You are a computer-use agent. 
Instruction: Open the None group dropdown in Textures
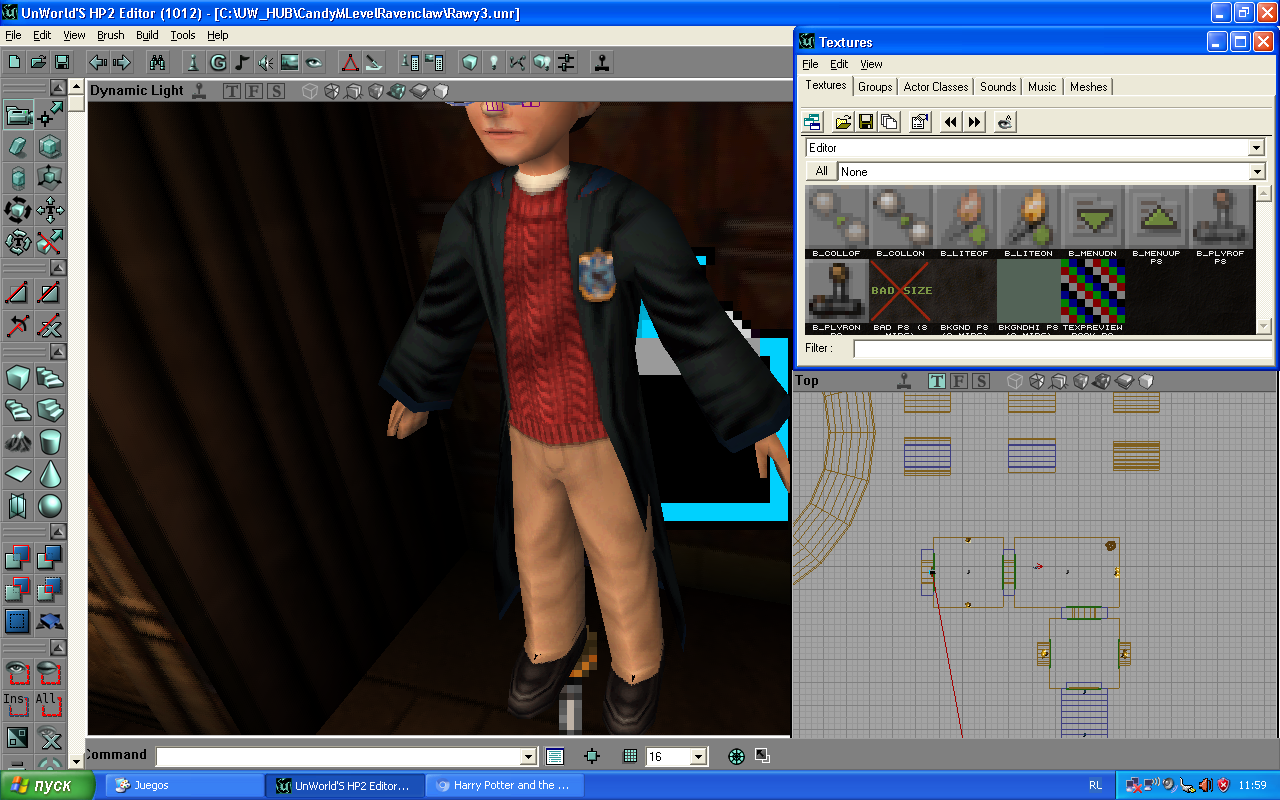click(1256, 172)
